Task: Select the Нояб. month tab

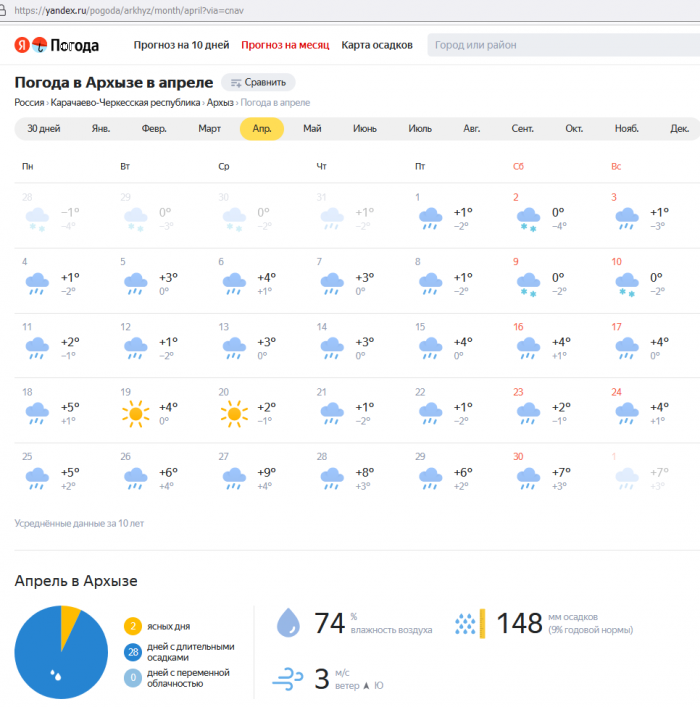Action: pyautogui.click(x=626, y=129)
